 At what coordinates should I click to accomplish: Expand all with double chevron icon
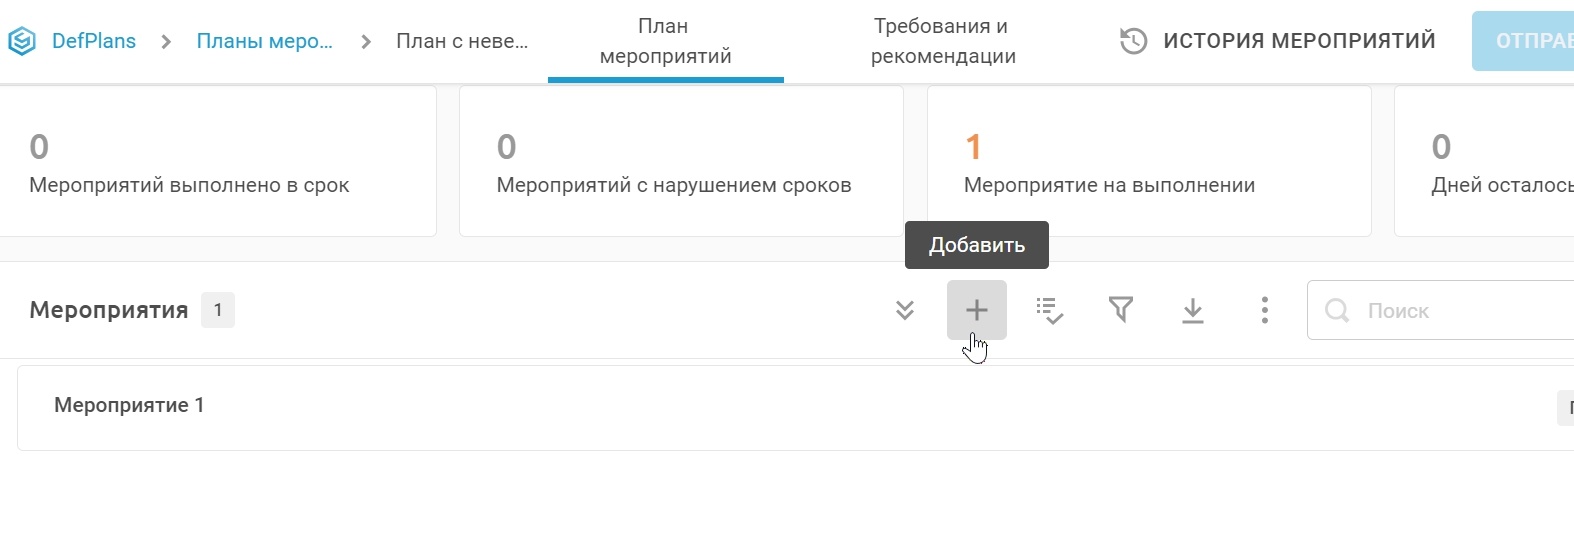(905, 310)
